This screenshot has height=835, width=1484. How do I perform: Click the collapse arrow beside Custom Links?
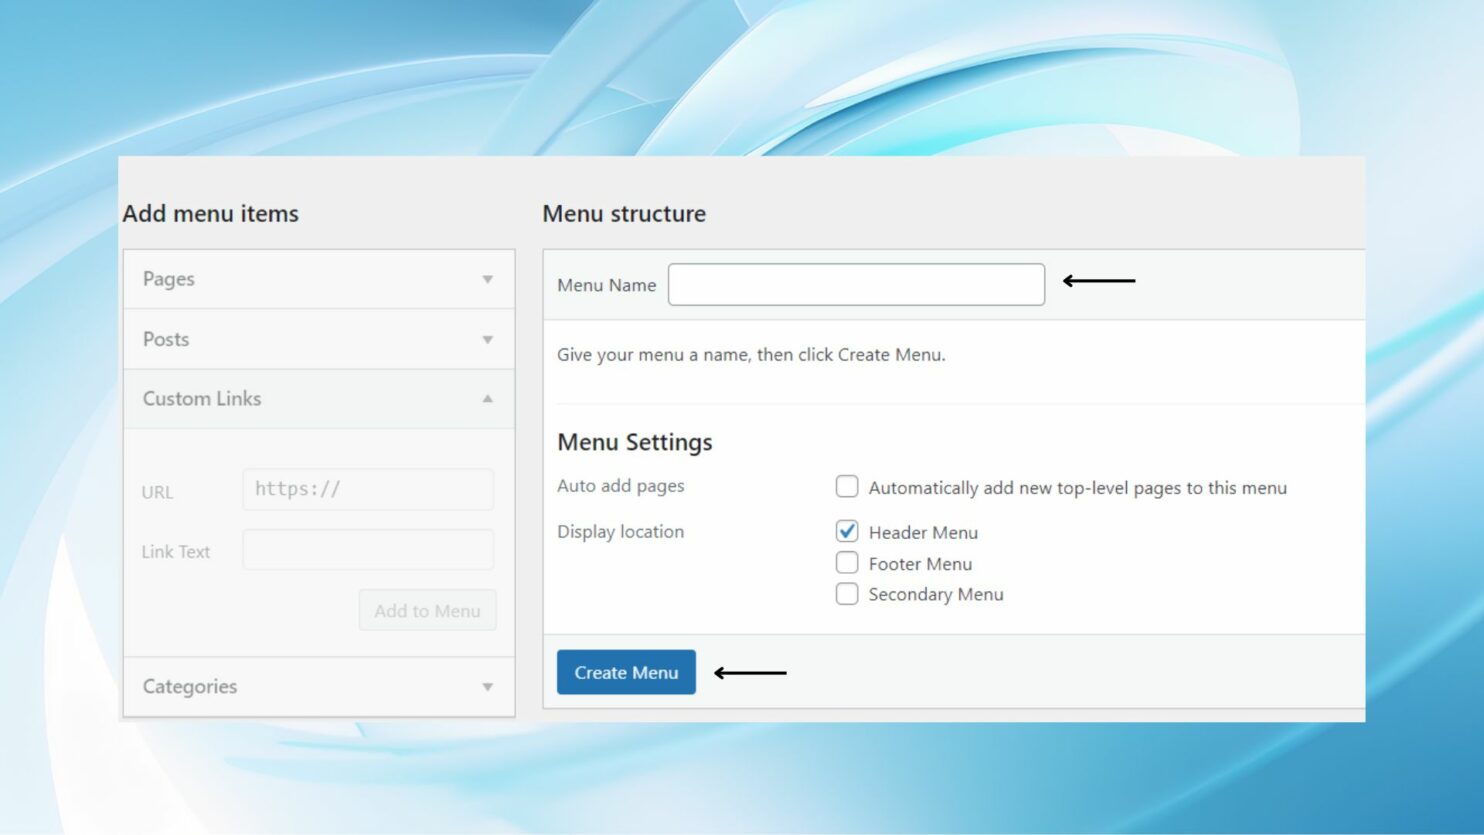[487, 398]
